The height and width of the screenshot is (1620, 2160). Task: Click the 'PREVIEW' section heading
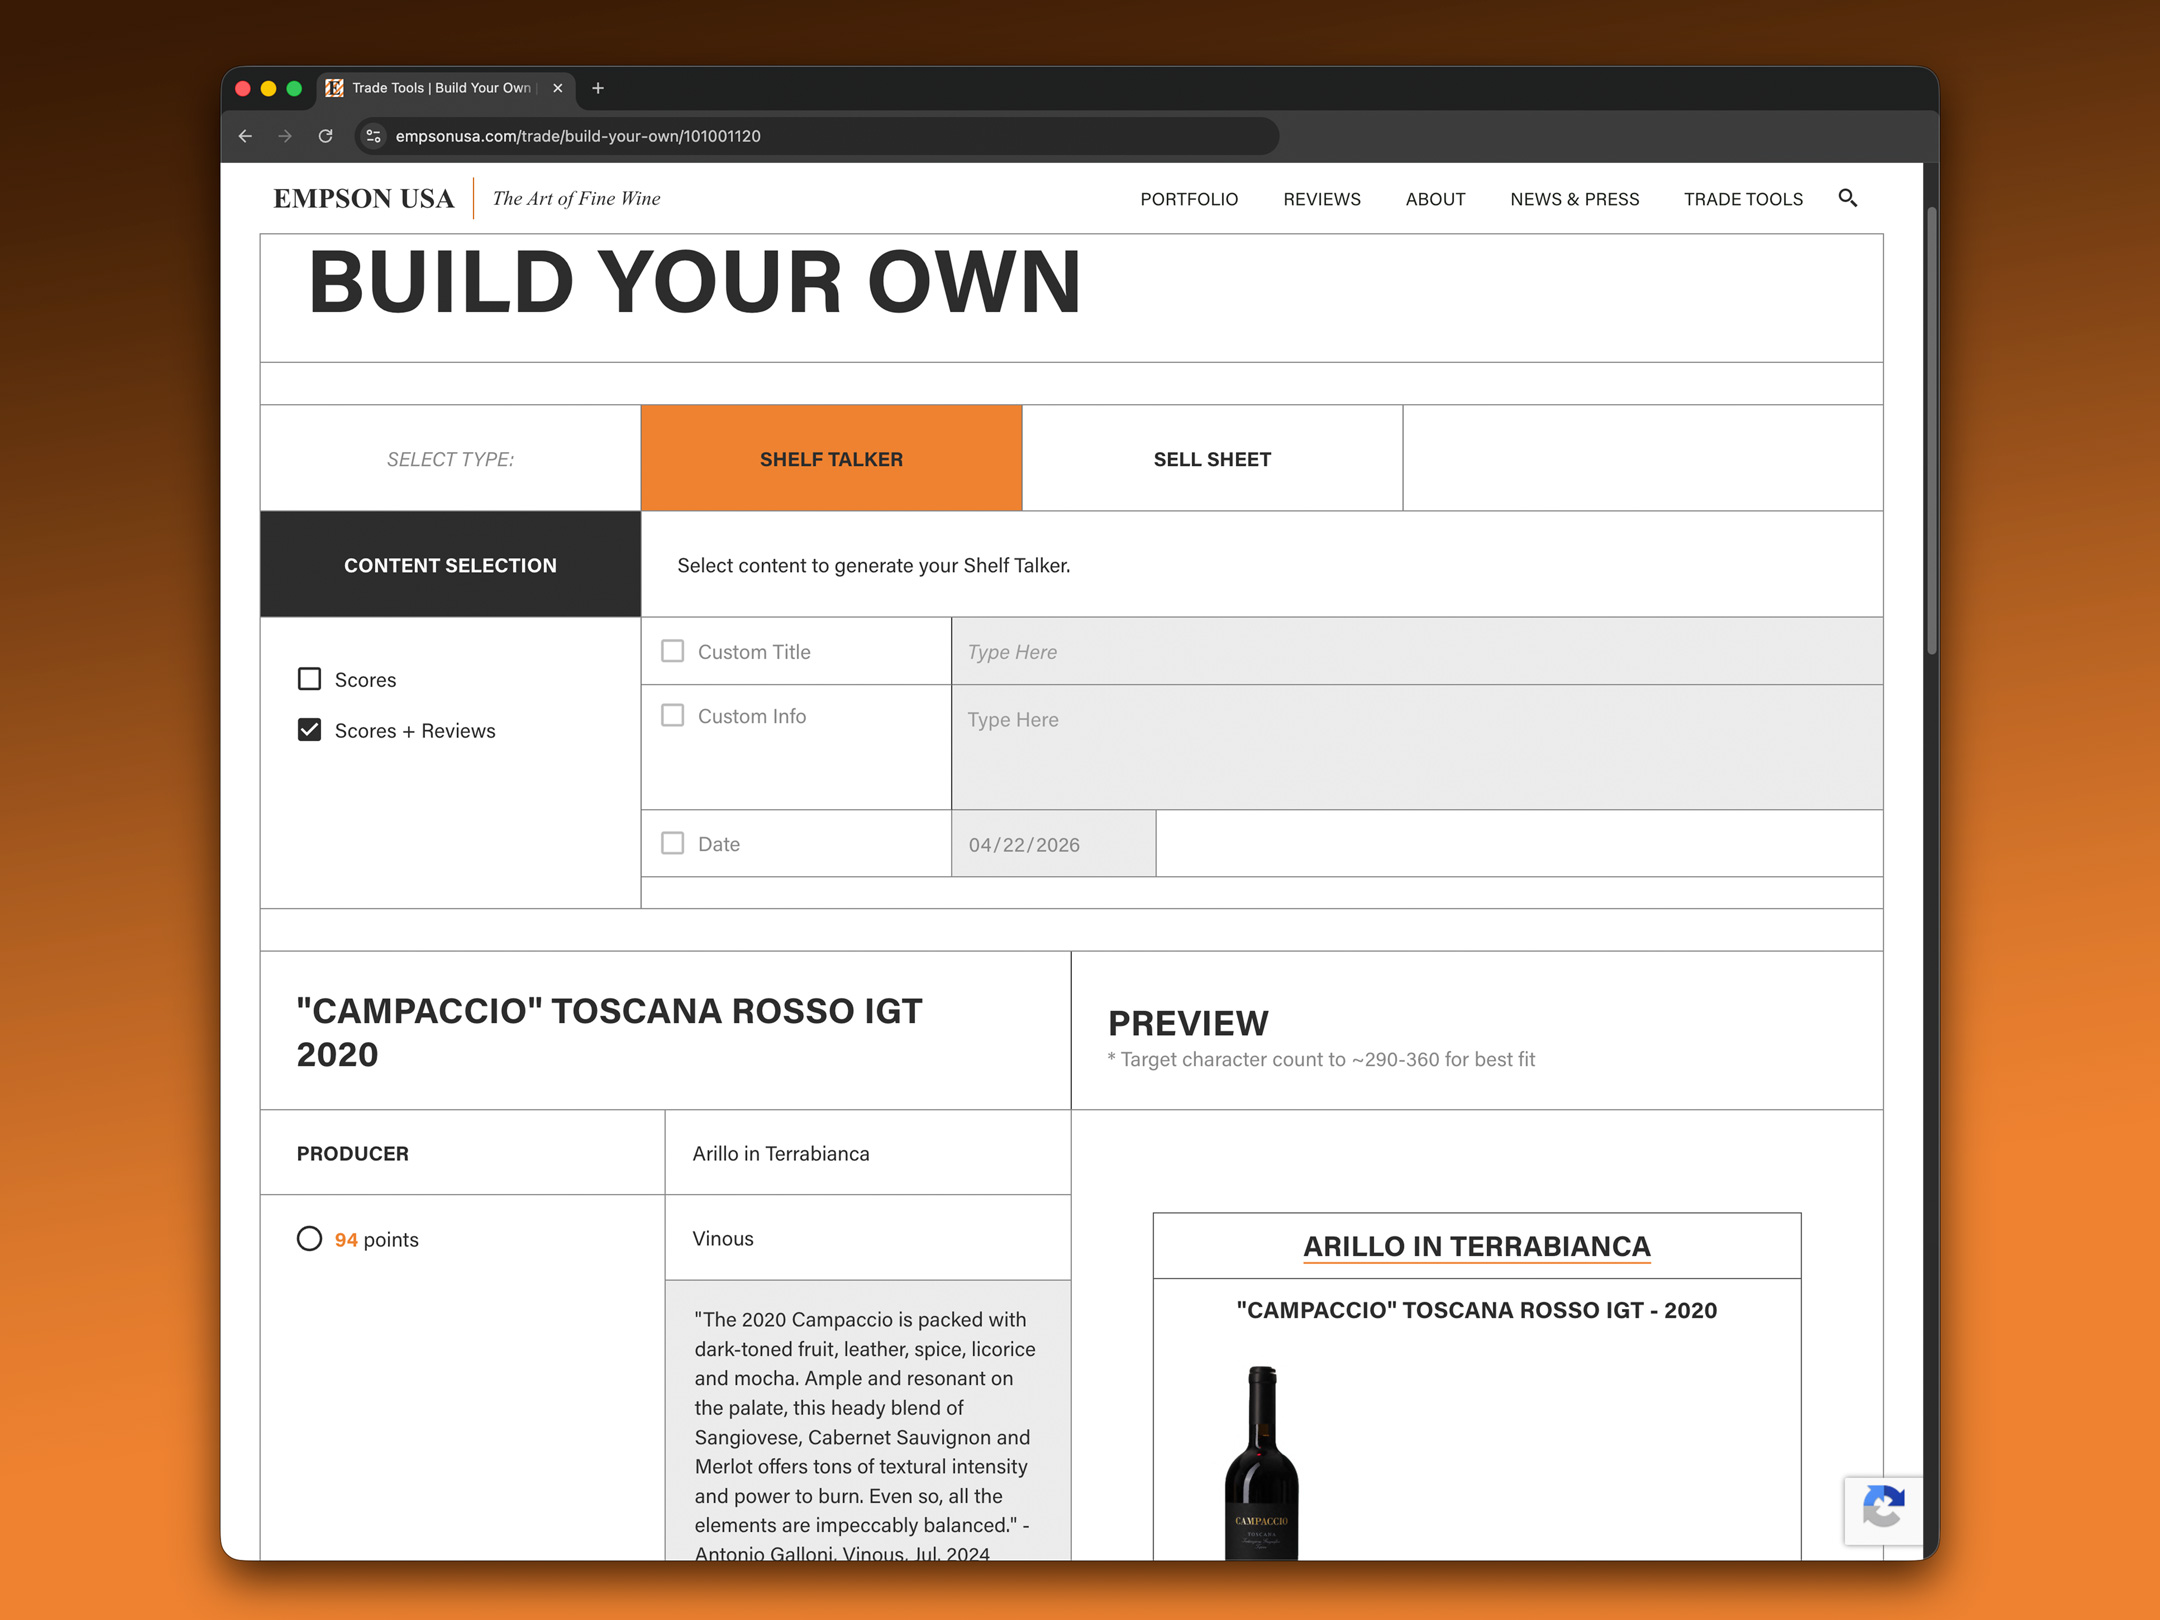(x=1188, y=1023)
